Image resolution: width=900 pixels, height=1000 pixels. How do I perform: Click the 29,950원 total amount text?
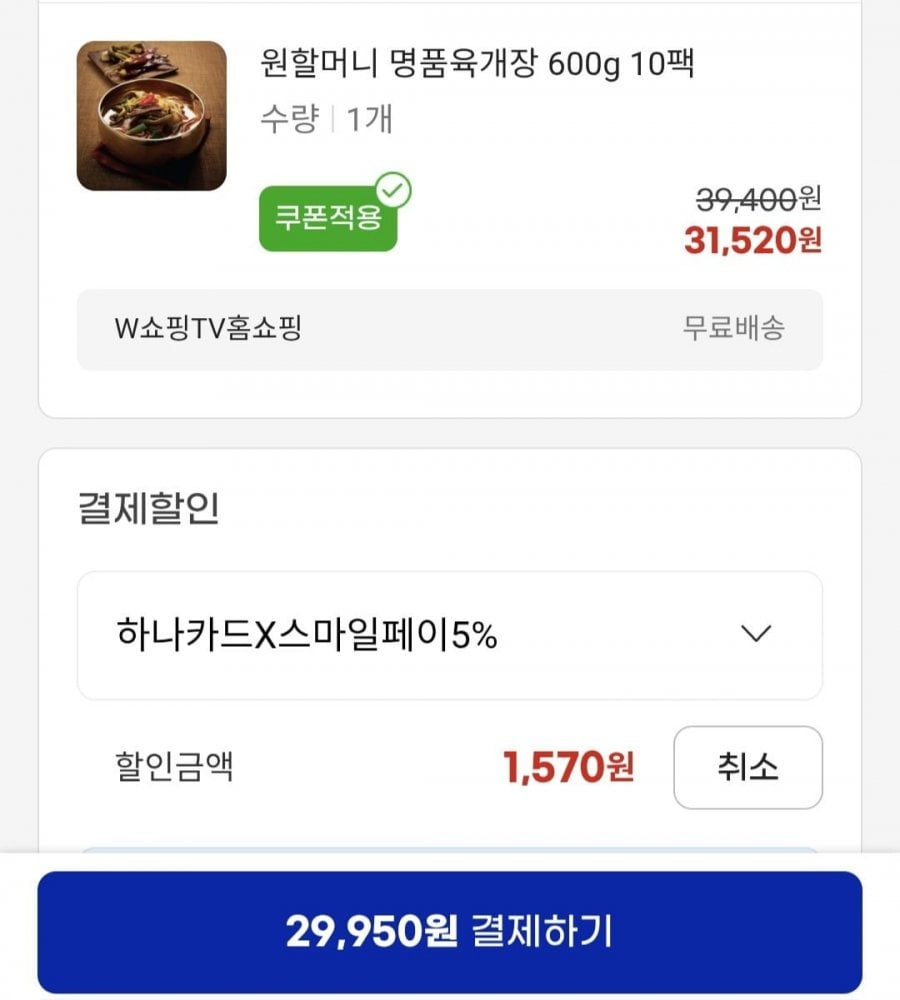371,932
